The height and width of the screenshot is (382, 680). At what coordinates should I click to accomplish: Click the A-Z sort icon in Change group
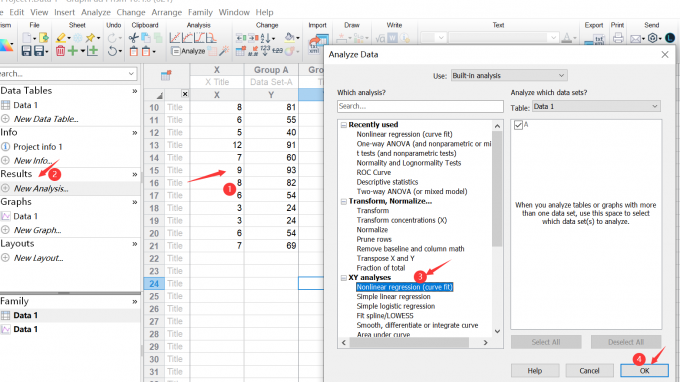click(266, 38)
